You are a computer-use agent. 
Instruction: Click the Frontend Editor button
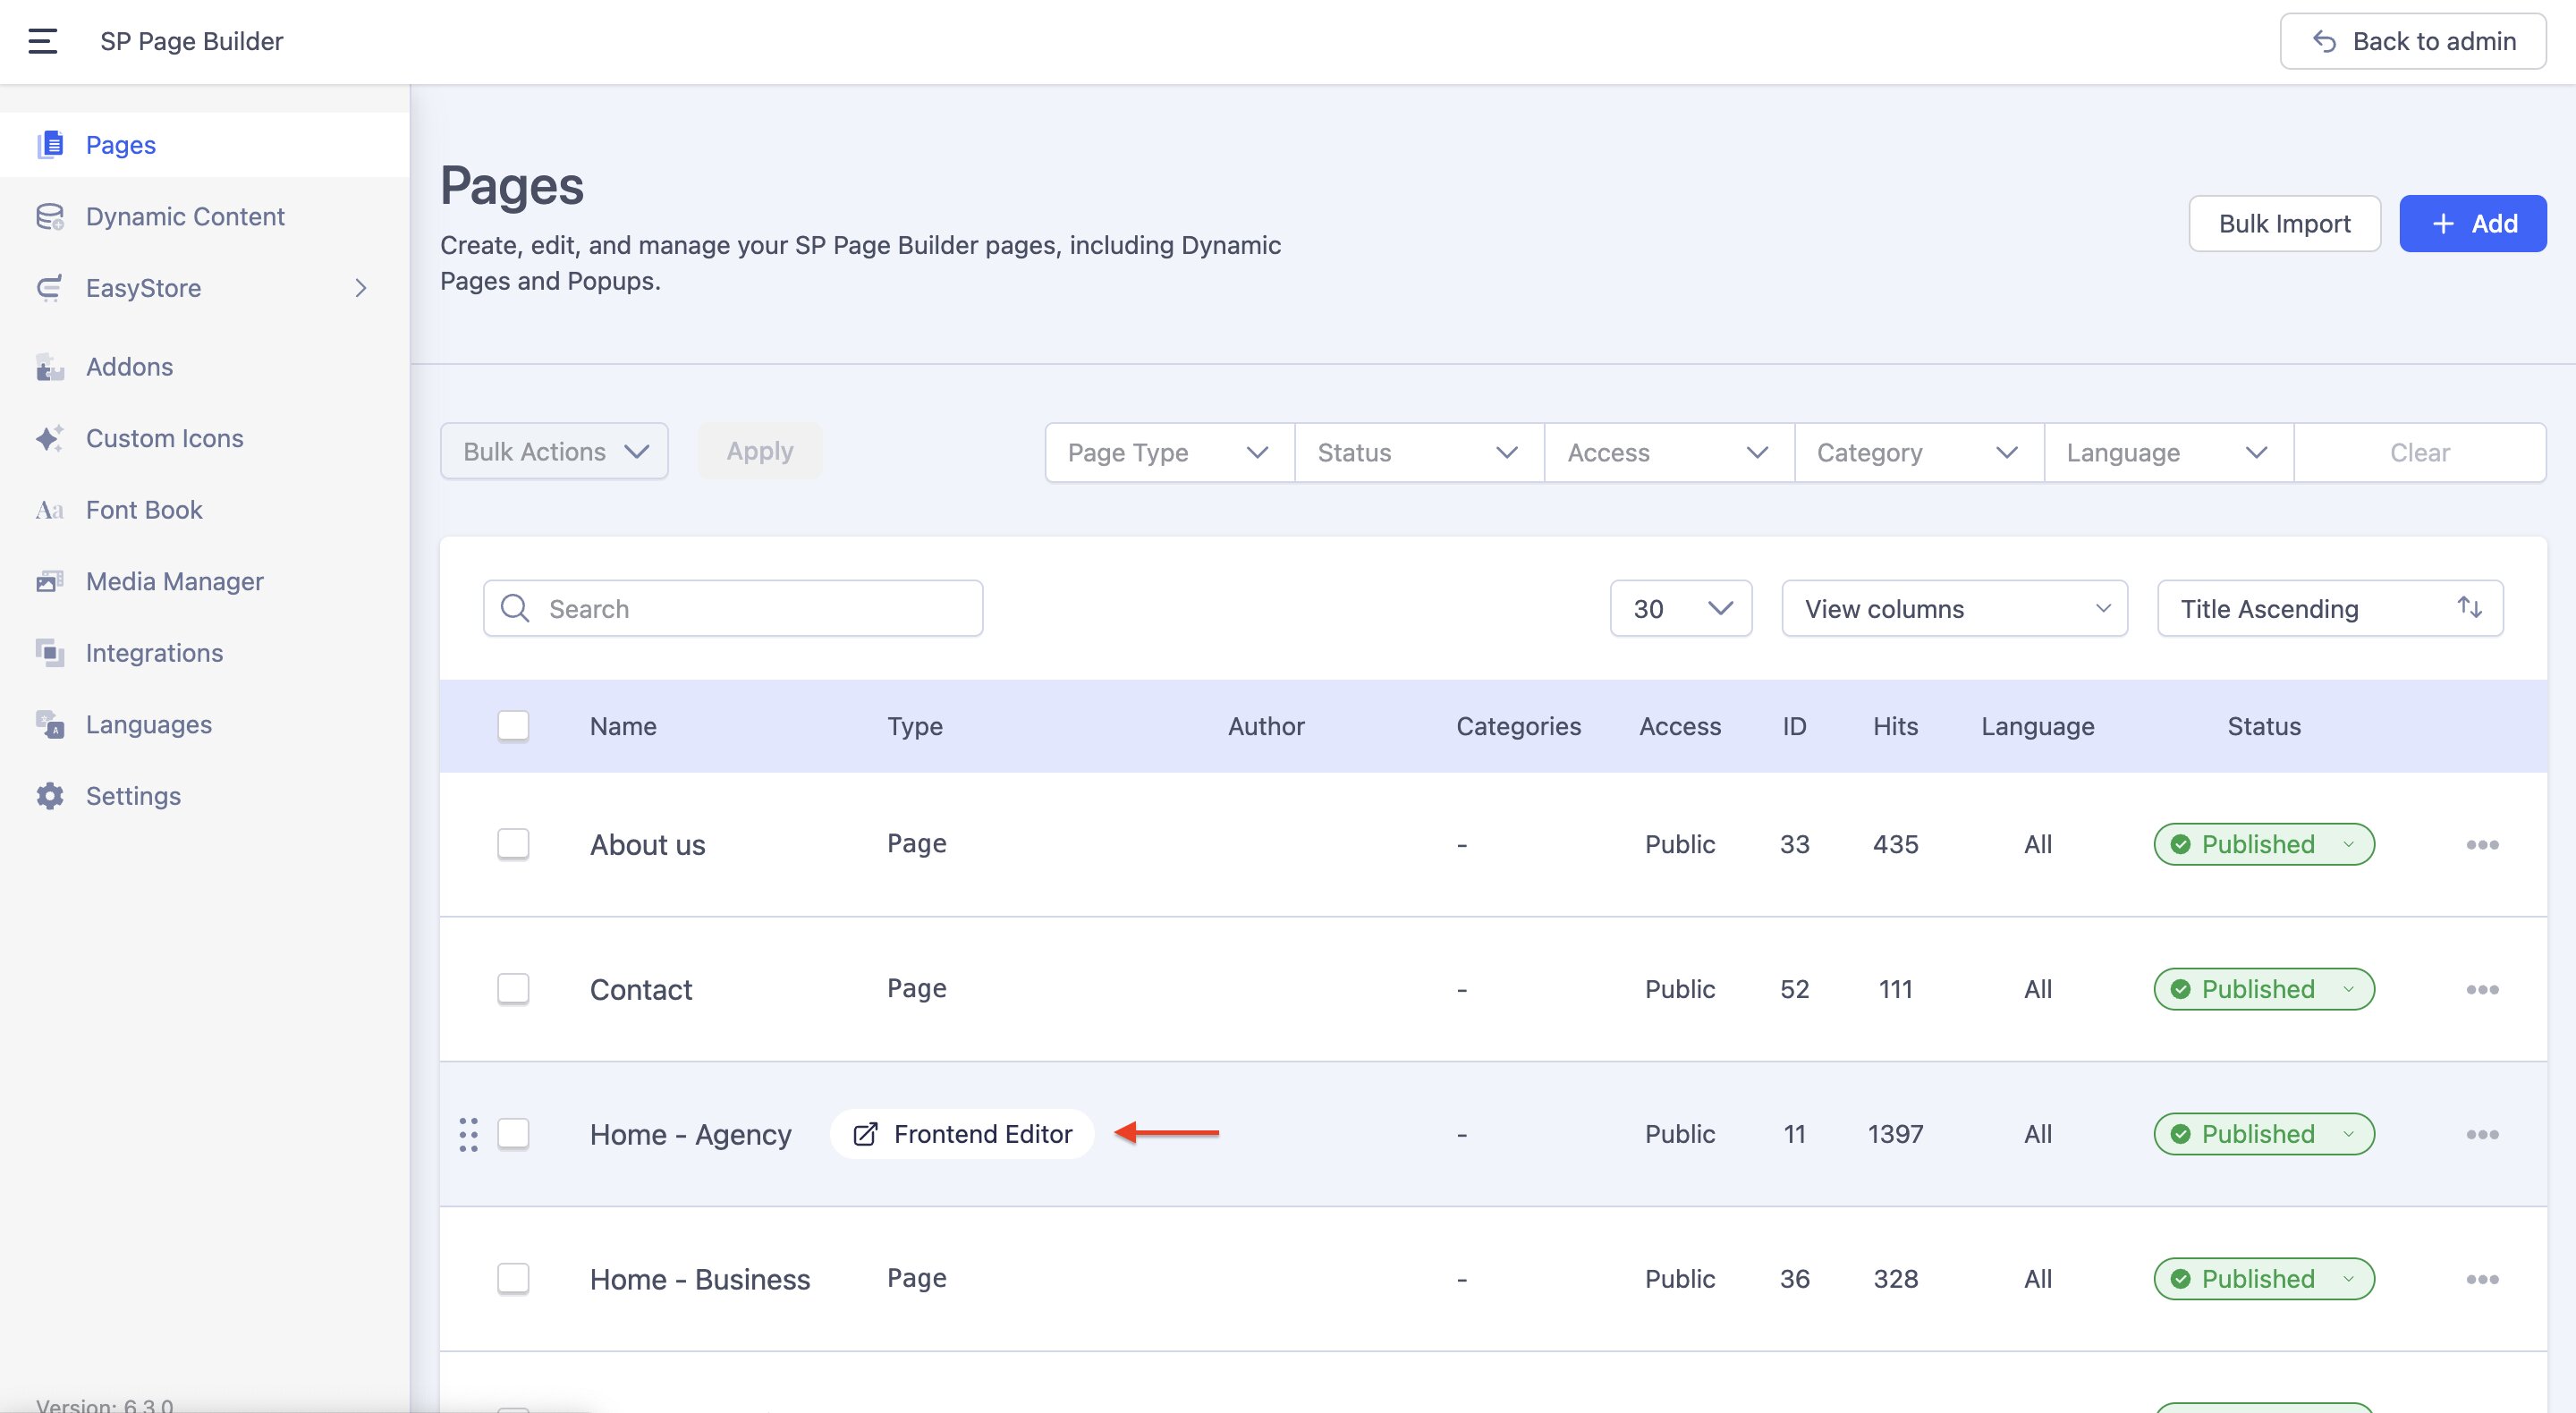click(x=962, y=1134)
